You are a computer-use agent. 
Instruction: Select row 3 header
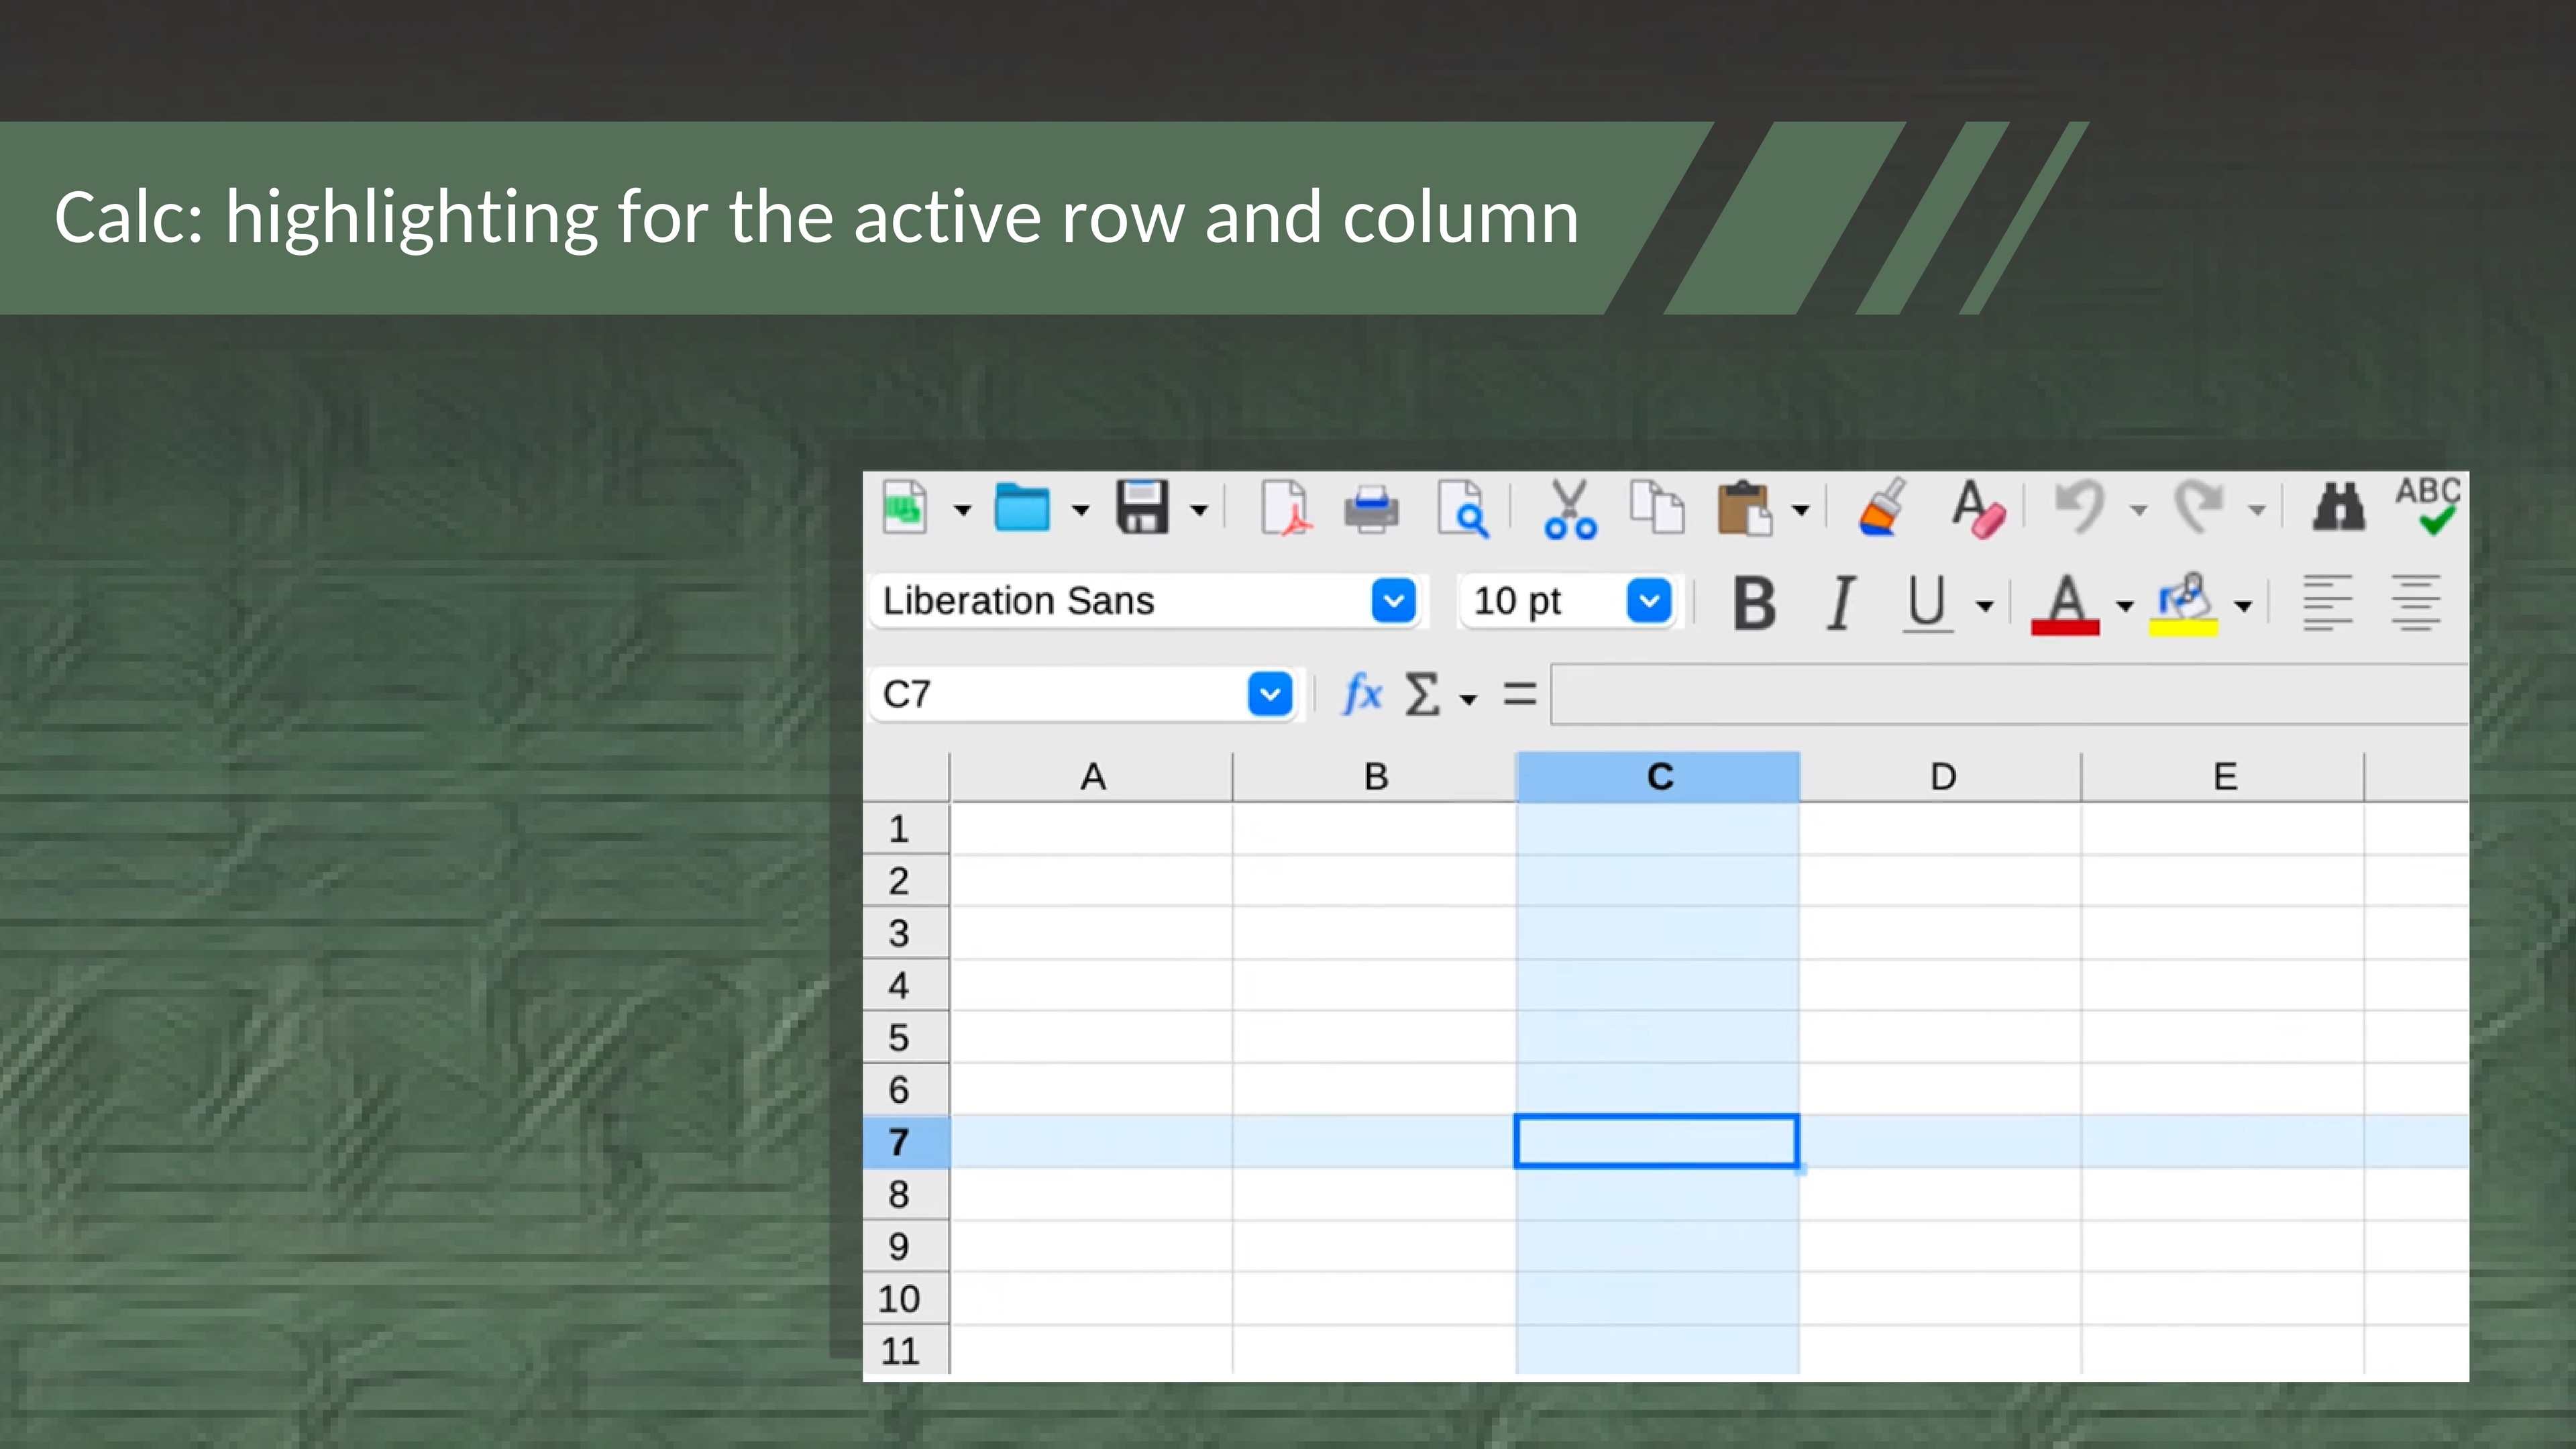click(x=899, y=933)
